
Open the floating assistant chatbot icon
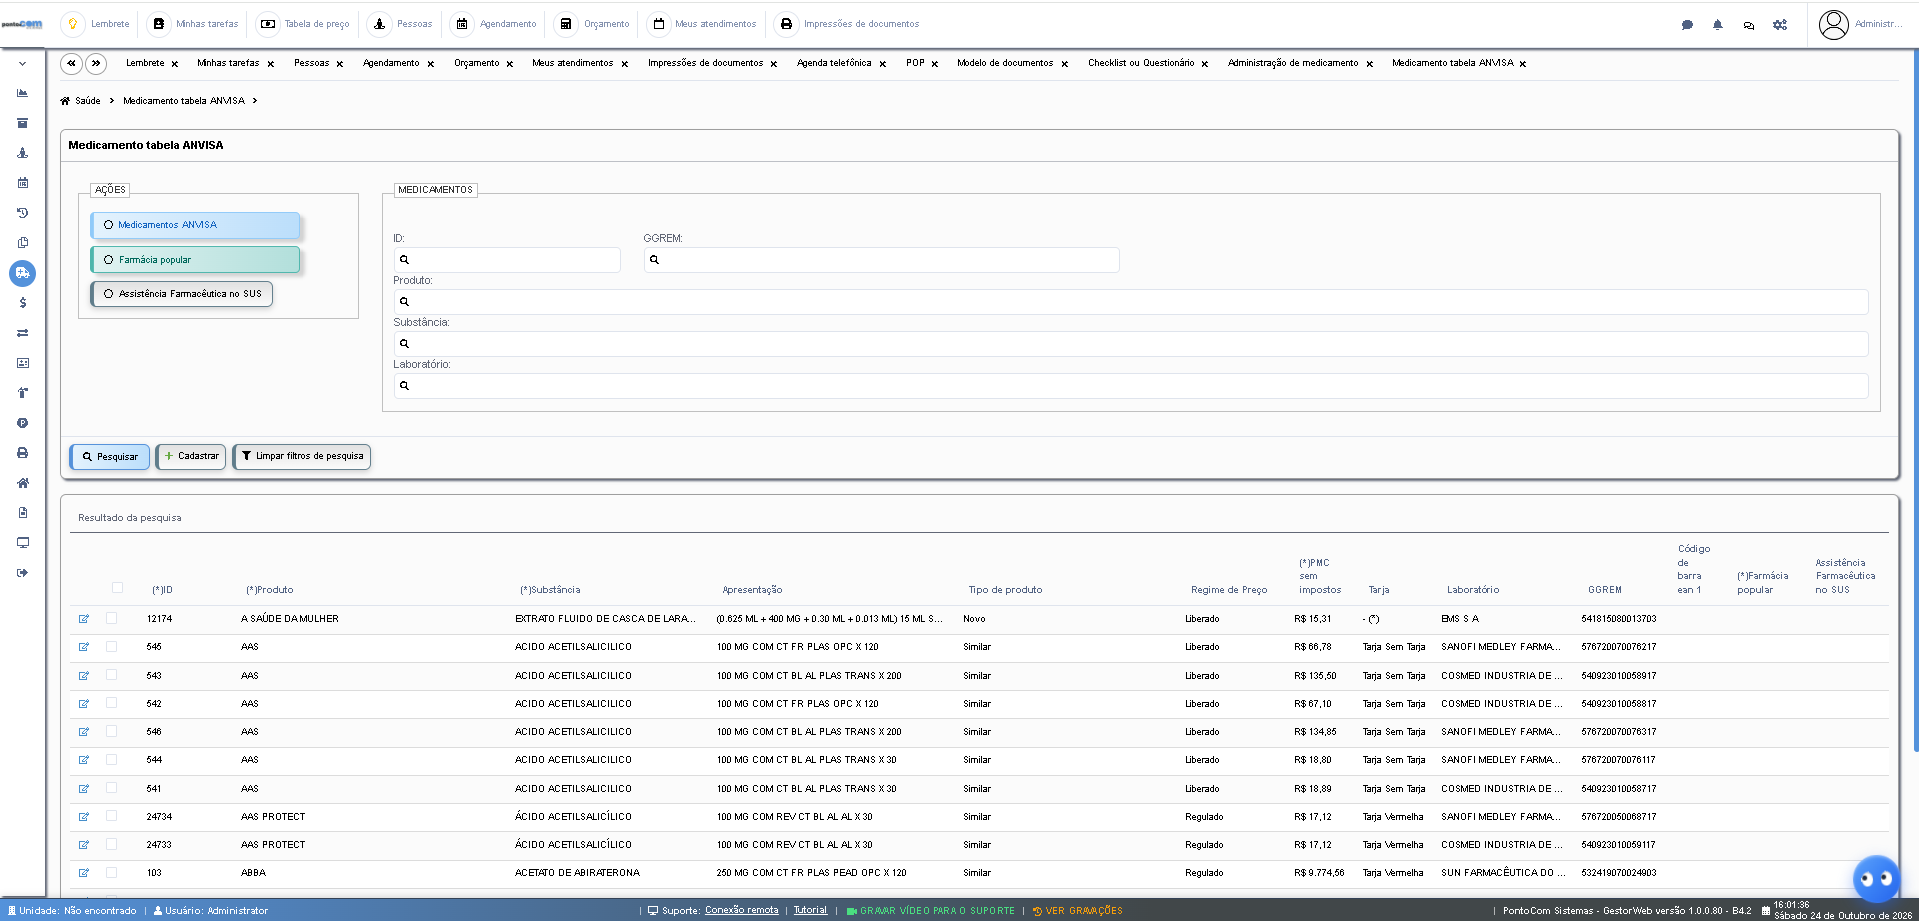coord(1876,879)
